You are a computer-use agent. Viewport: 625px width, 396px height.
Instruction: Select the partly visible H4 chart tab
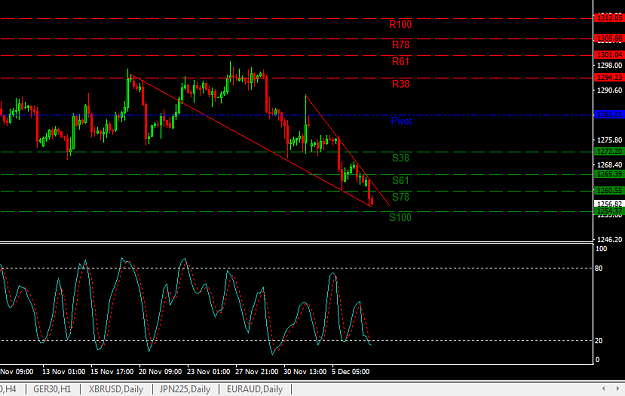[x=8, y=389]
